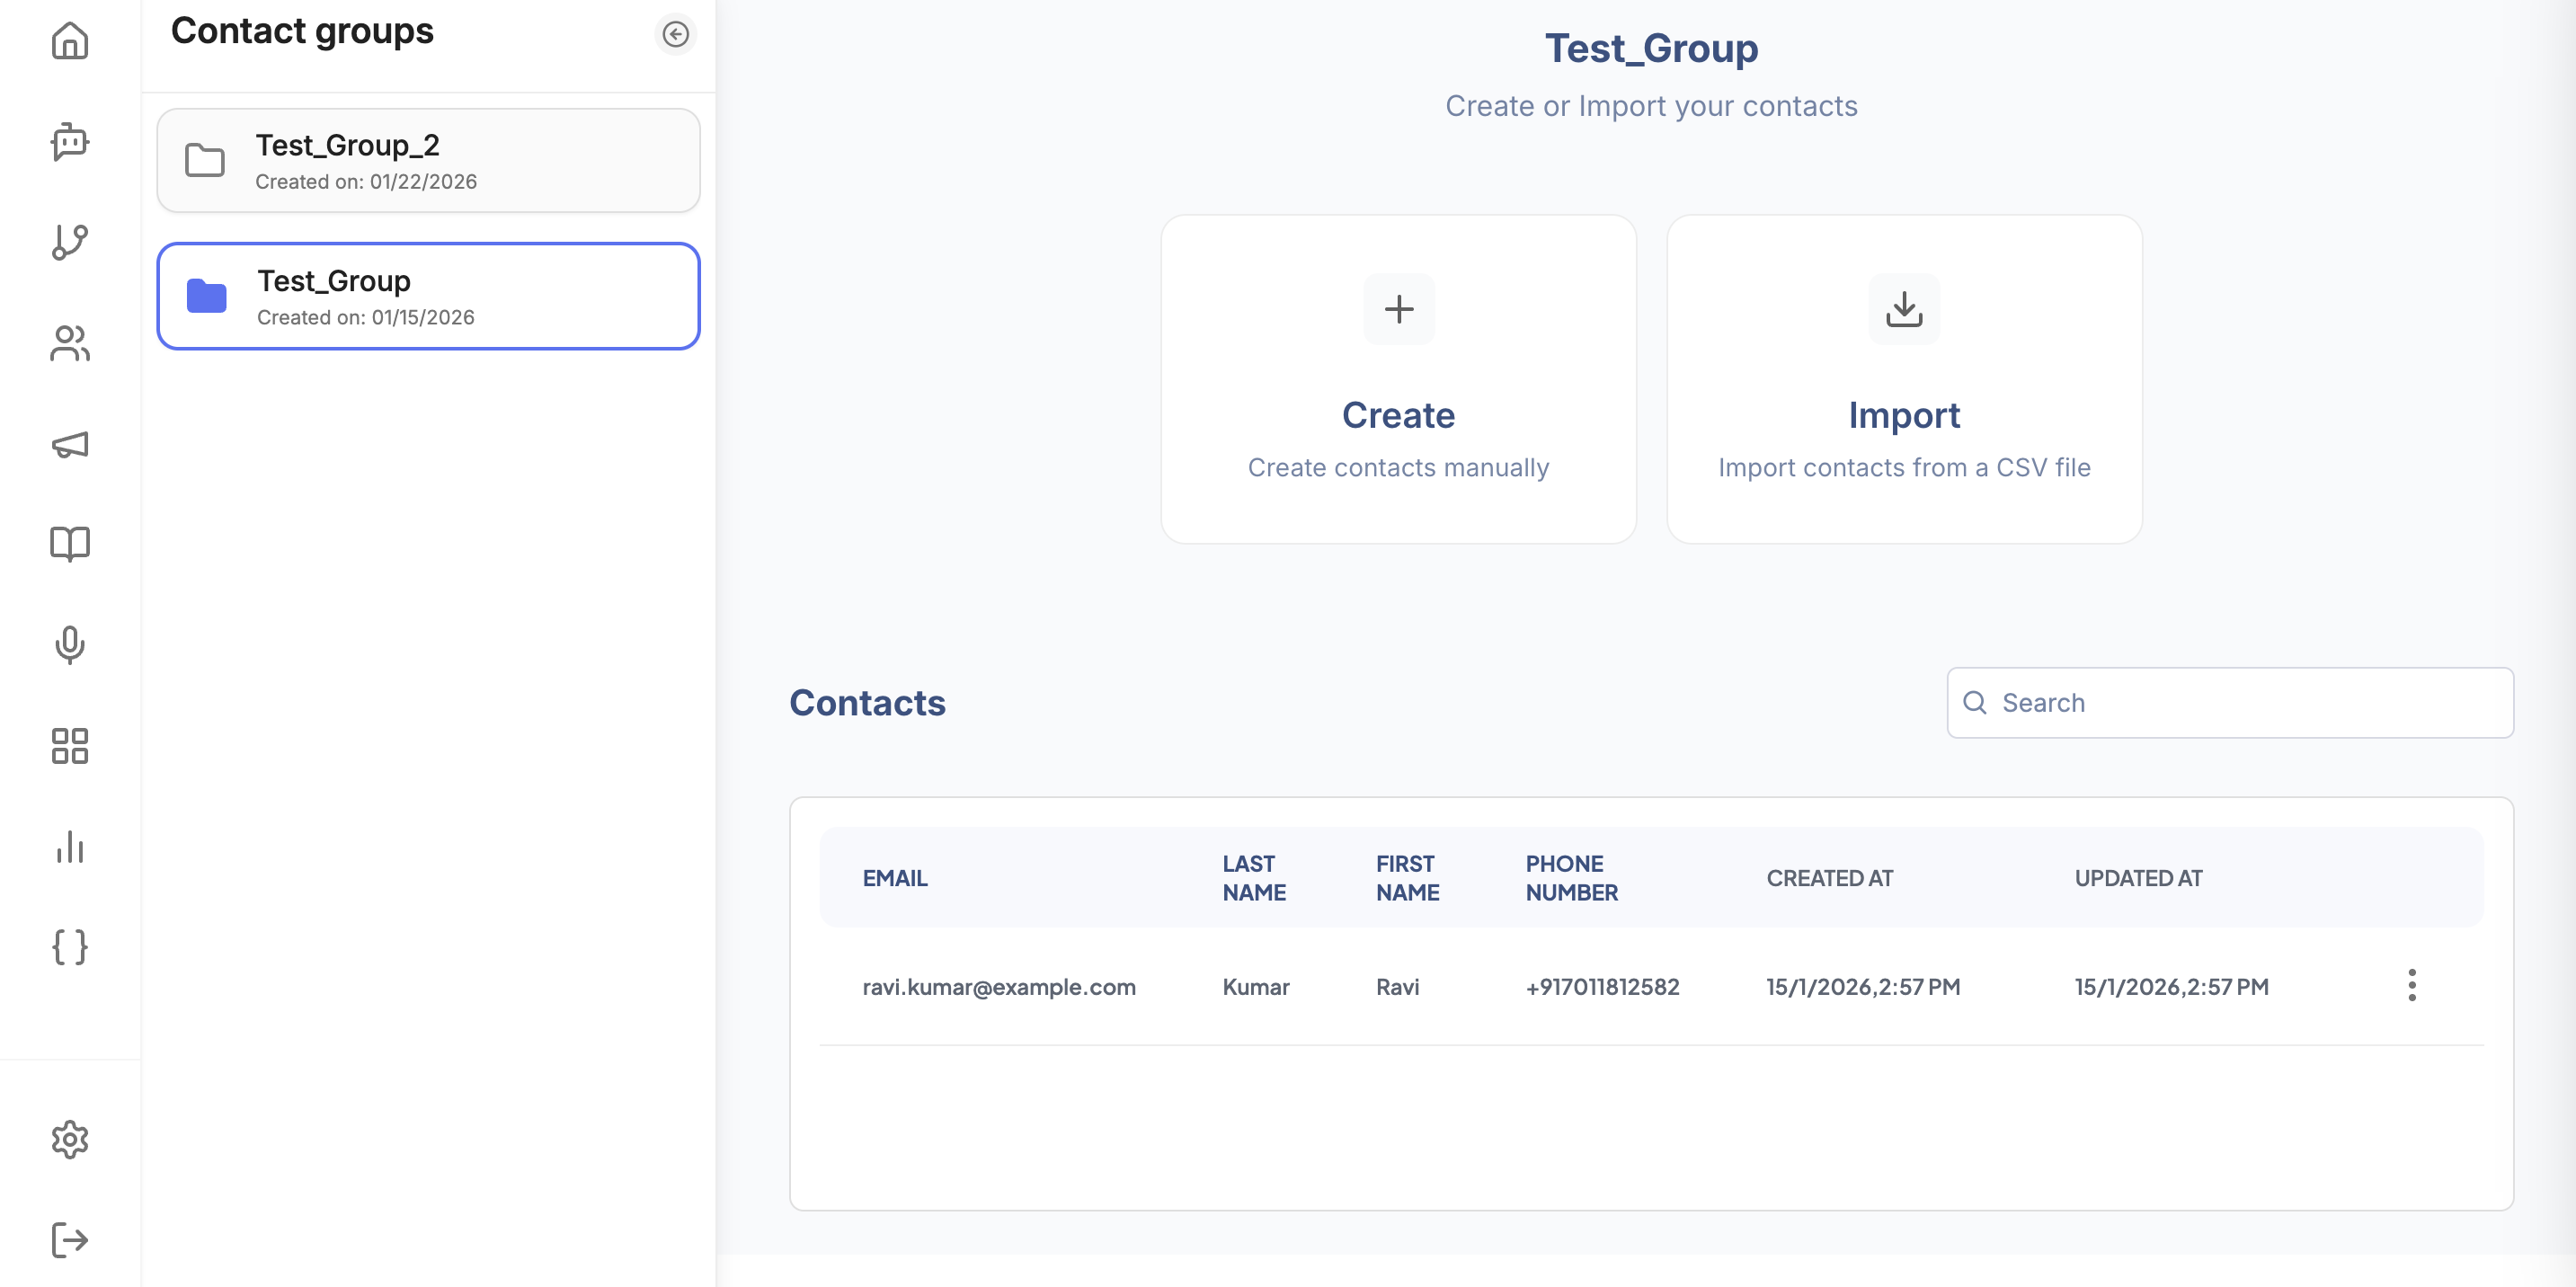The height and width of the screenshot is (1287, 2576).
Task: Sort contacts by the EMAIL column header
Action: pyautogui.click(x=894, y=877)
